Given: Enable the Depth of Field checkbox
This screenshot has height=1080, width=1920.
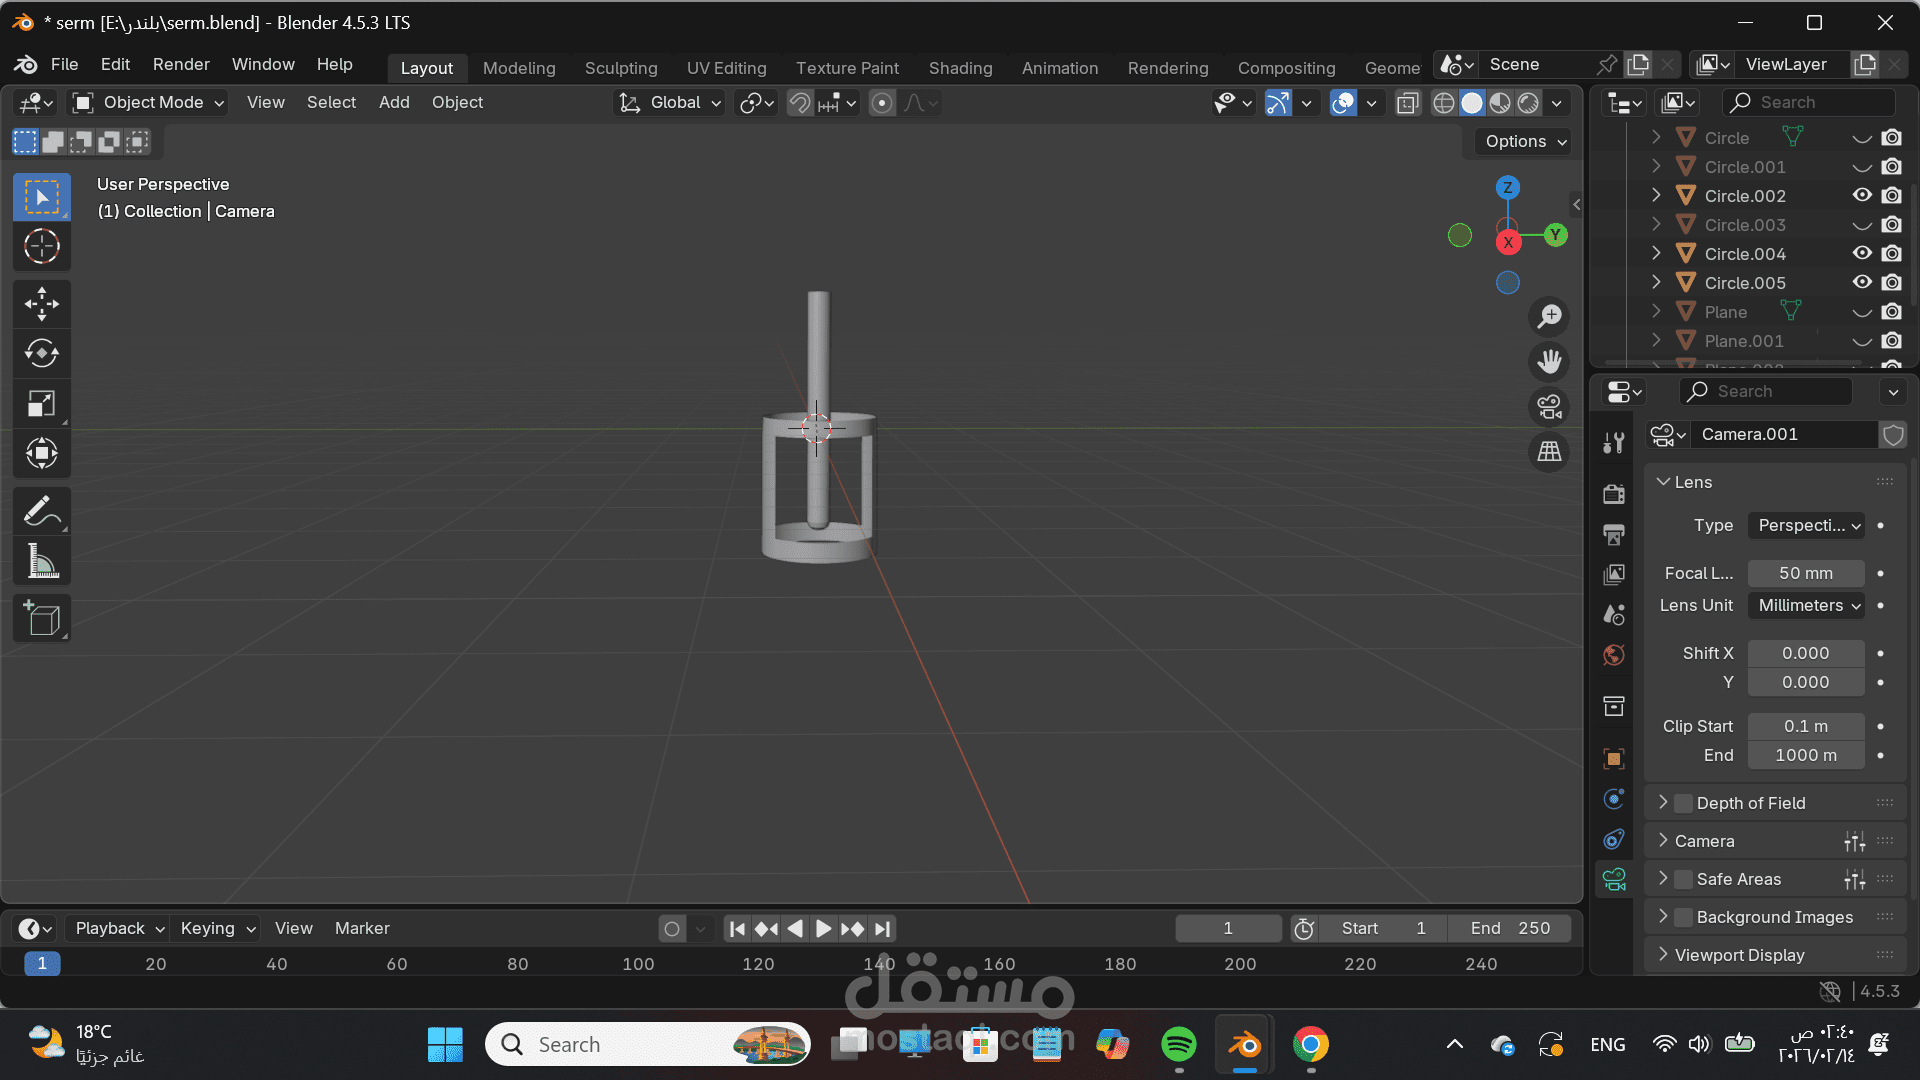Looking at the screenshot, I should [x=1684, y=803].
